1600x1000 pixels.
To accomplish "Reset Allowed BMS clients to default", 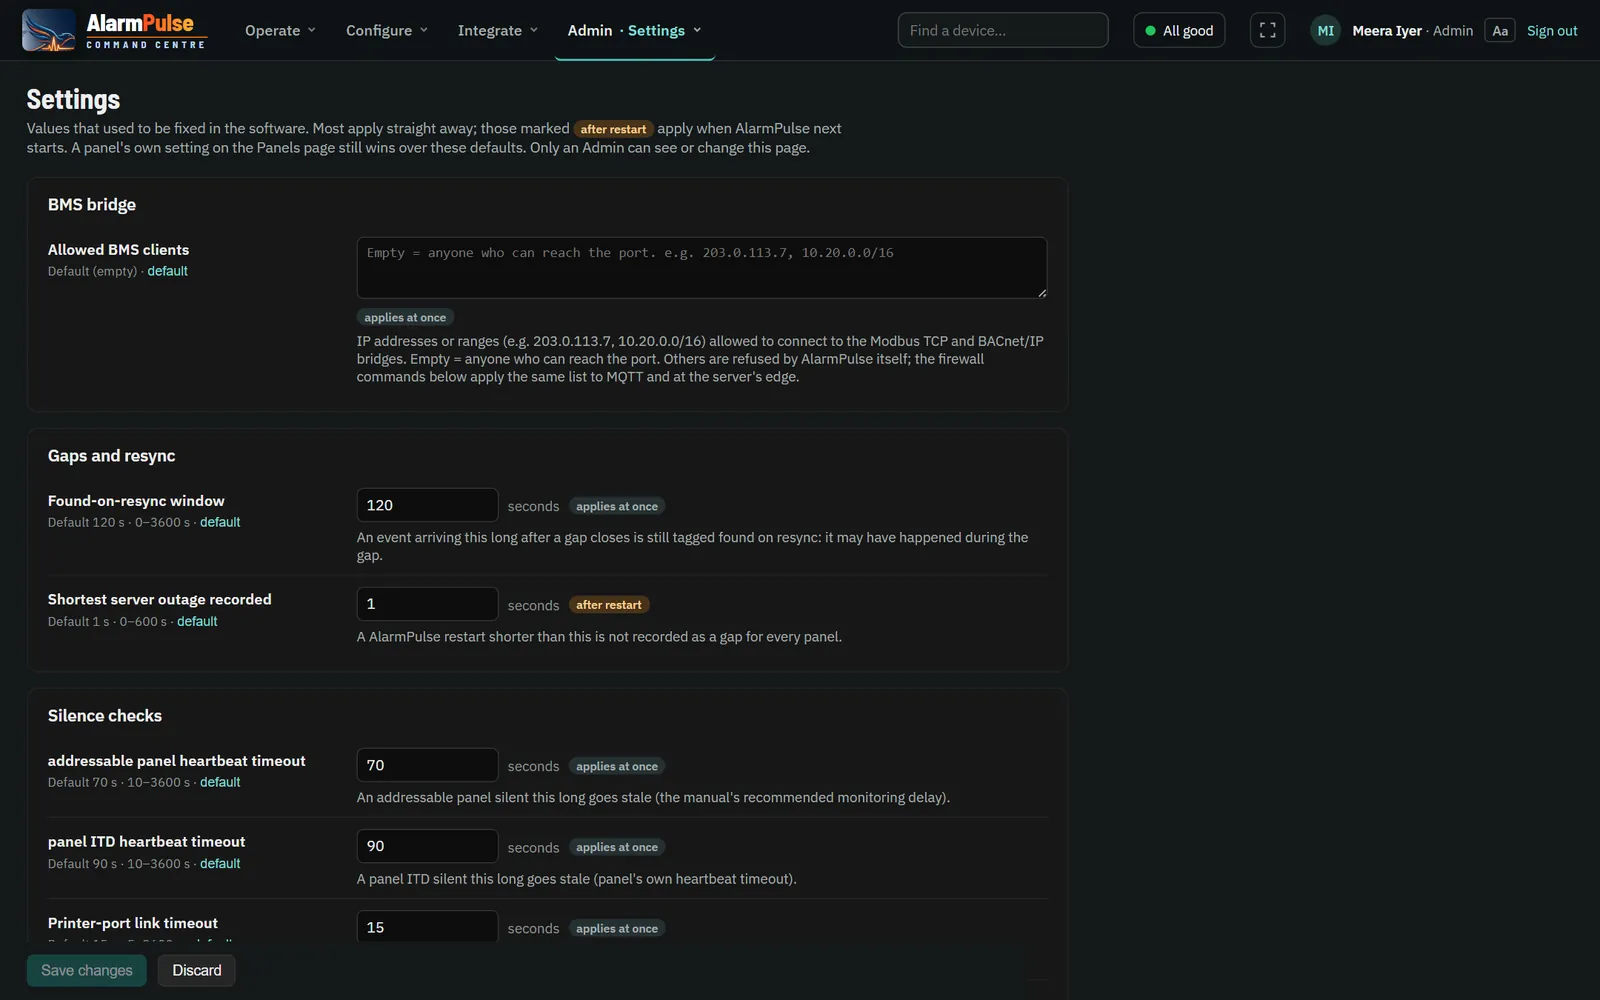I will click(167, 271).
